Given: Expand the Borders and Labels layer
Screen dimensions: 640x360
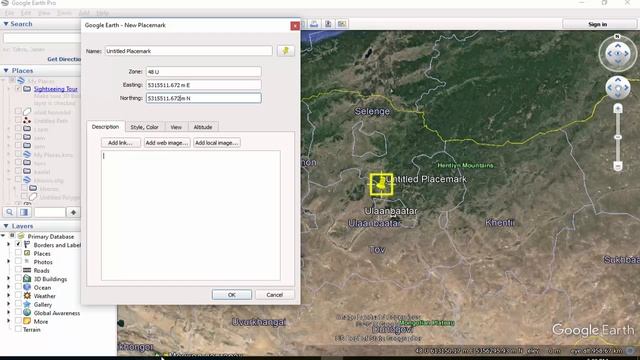Looking at the screenshot, I should 9,244.
